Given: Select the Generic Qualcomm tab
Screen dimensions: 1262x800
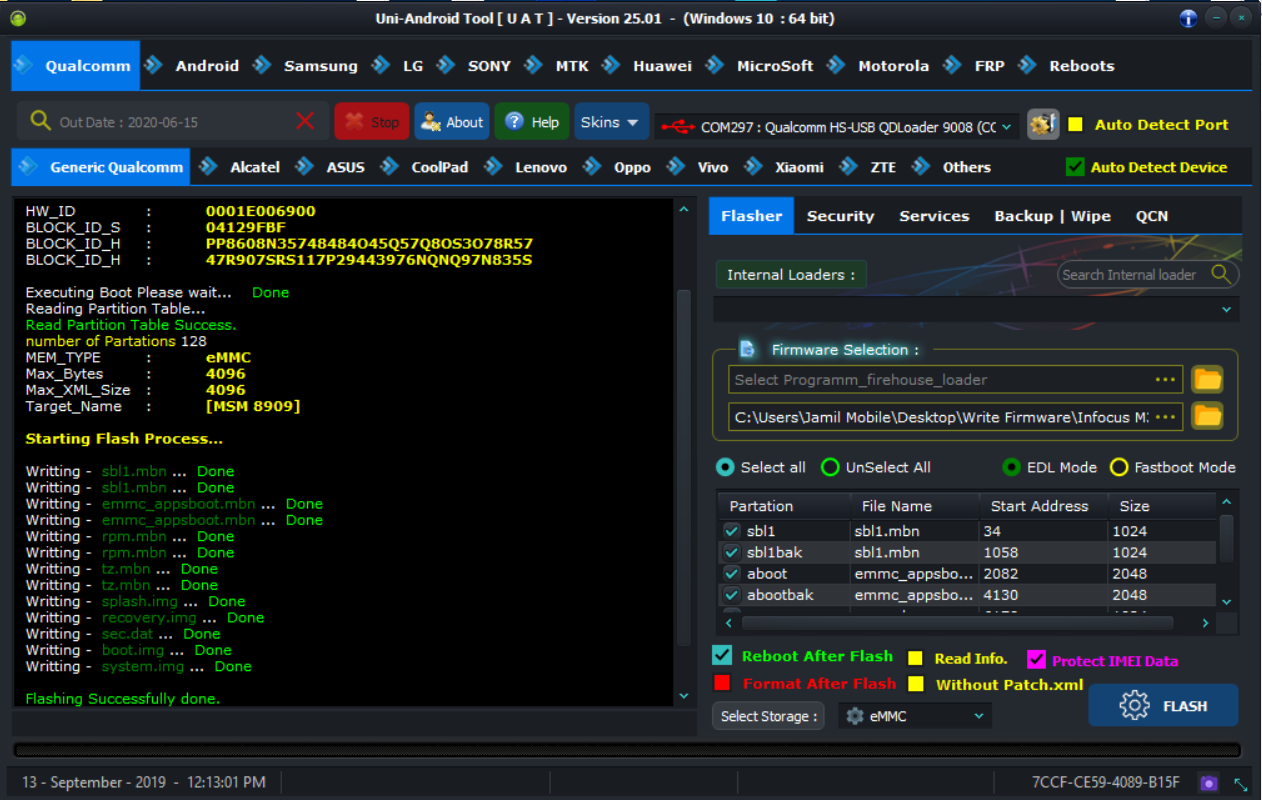Looking at the screenshot, I should pyautogui.click(x=100, y=167).
